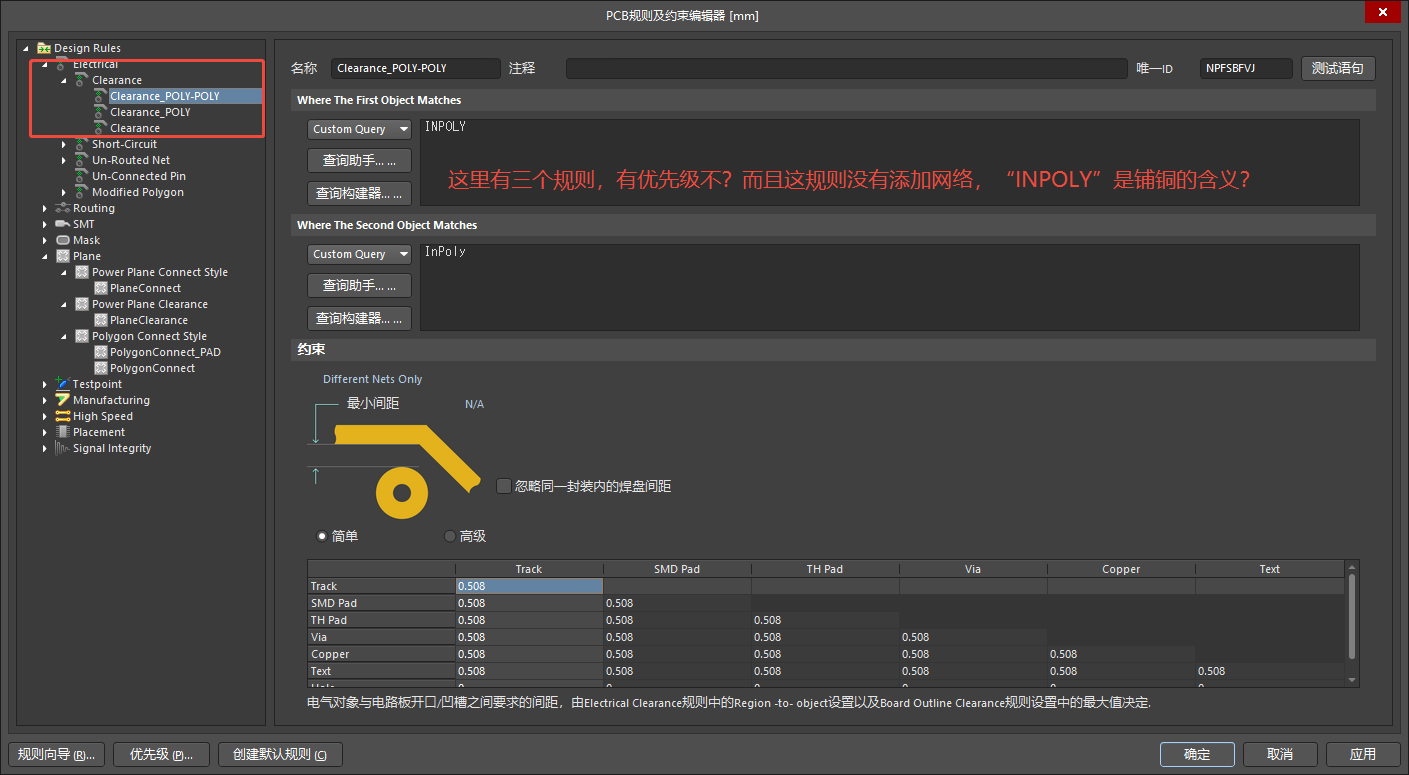Image resolution: width=1409 pixels, height=775 pixels.
Task: Click the Polygon Connect Style icon
Action: point(82,336)
